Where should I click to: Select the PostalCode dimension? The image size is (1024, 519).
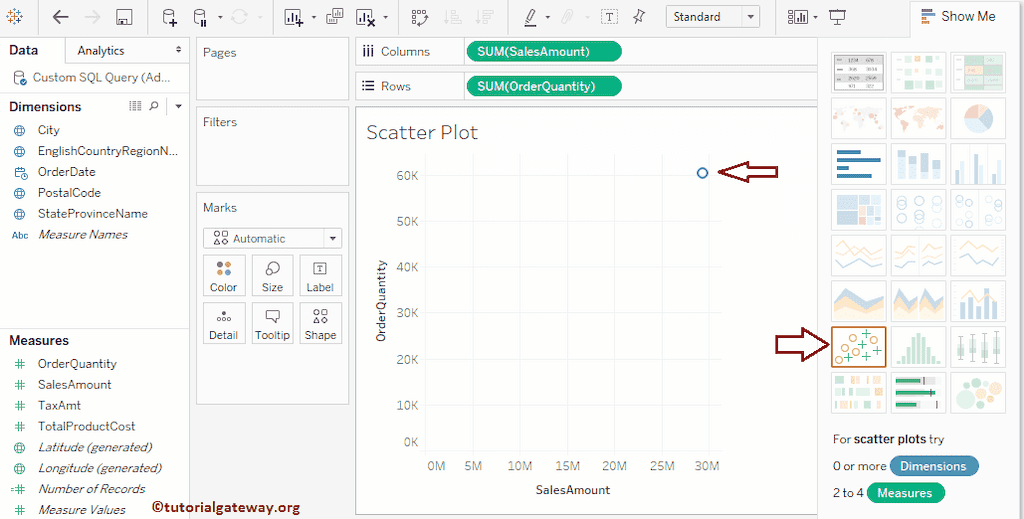(69, 193)
